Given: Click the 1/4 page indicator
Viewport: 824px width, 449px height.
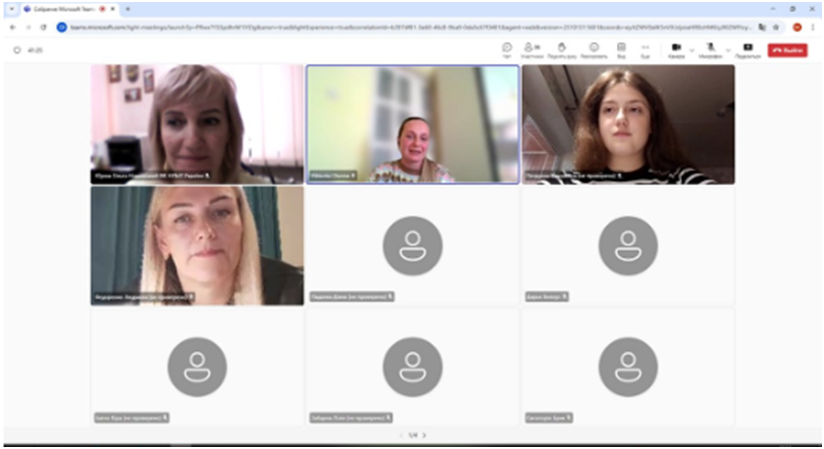Looking at the screenshot, I should tap(413, 435).
